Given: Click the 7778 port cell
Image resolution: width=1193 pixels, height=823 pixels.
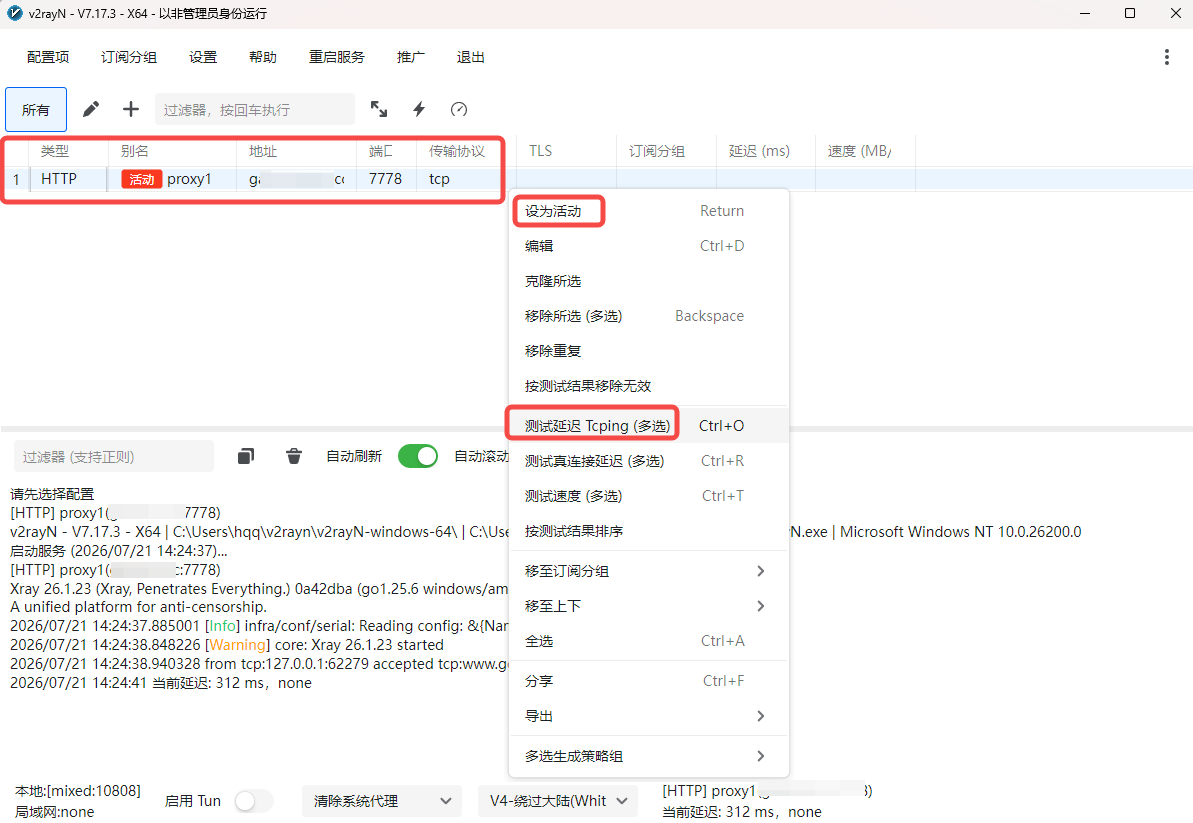Looking at the screenshot, I should [x=385, y=179].
